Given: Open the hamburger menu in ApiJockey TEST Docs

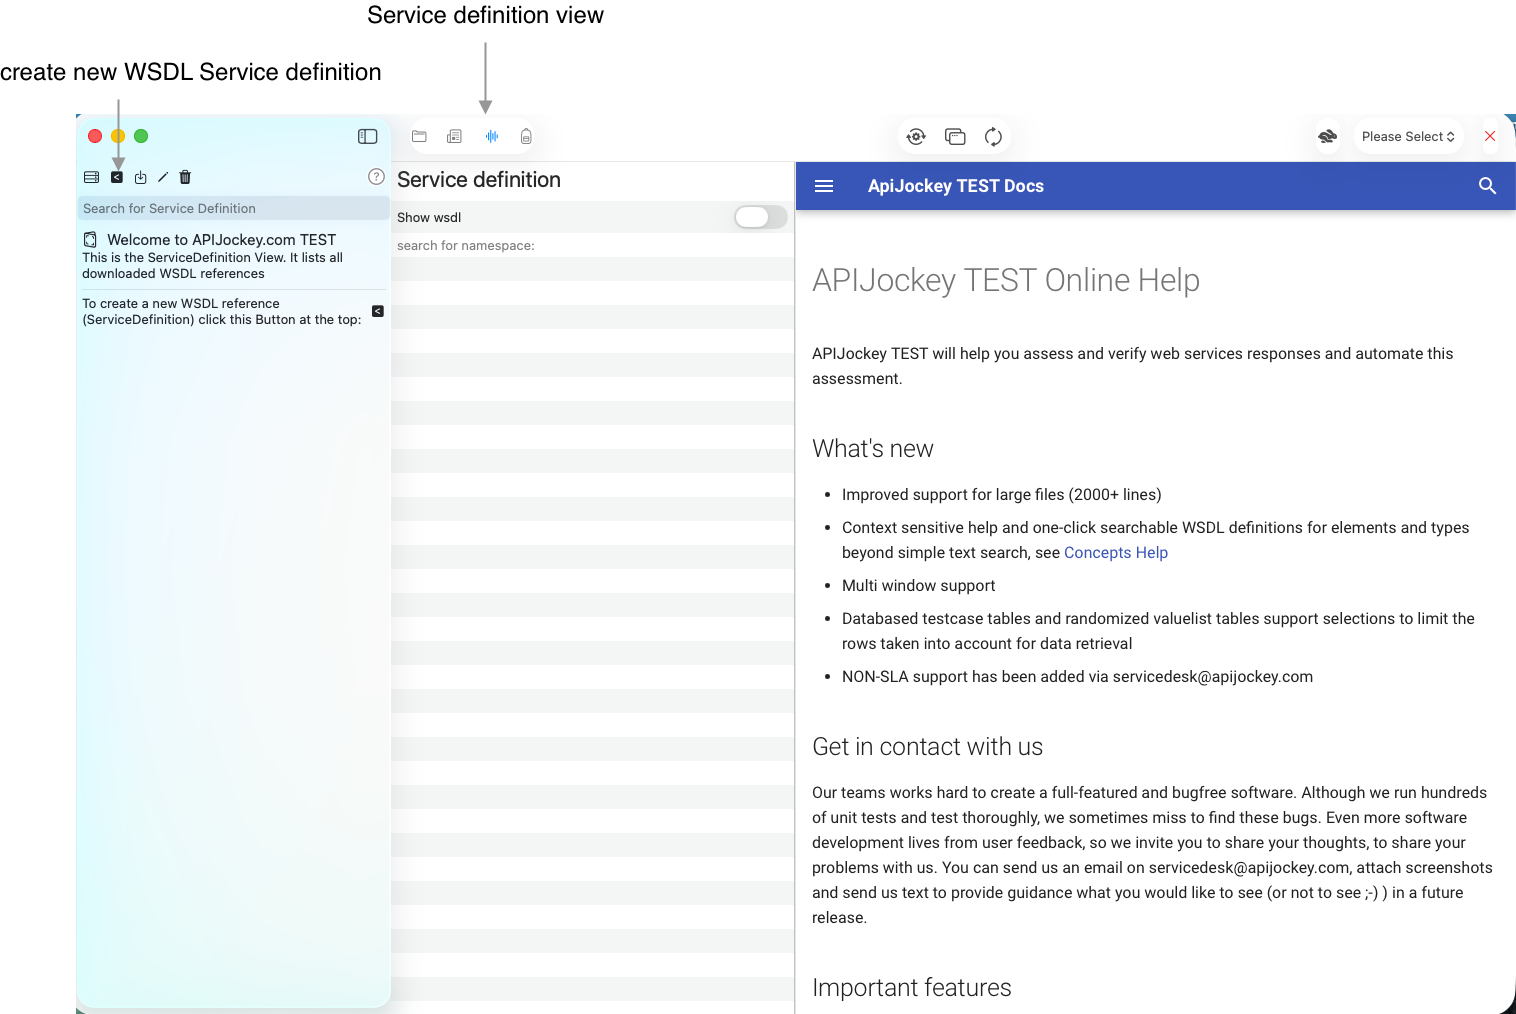Looking at the screenshot, I should point(823,186).
